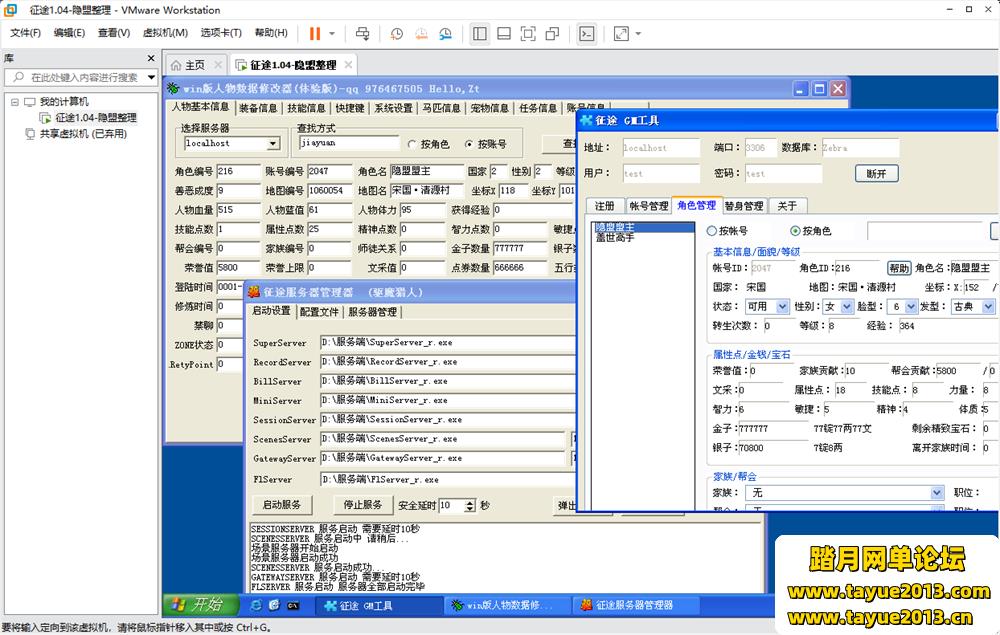The height and width of the screenshot is (635, 1000).
Task: Toggle the library sidebar view icon
Action: (x=480, y=33)
